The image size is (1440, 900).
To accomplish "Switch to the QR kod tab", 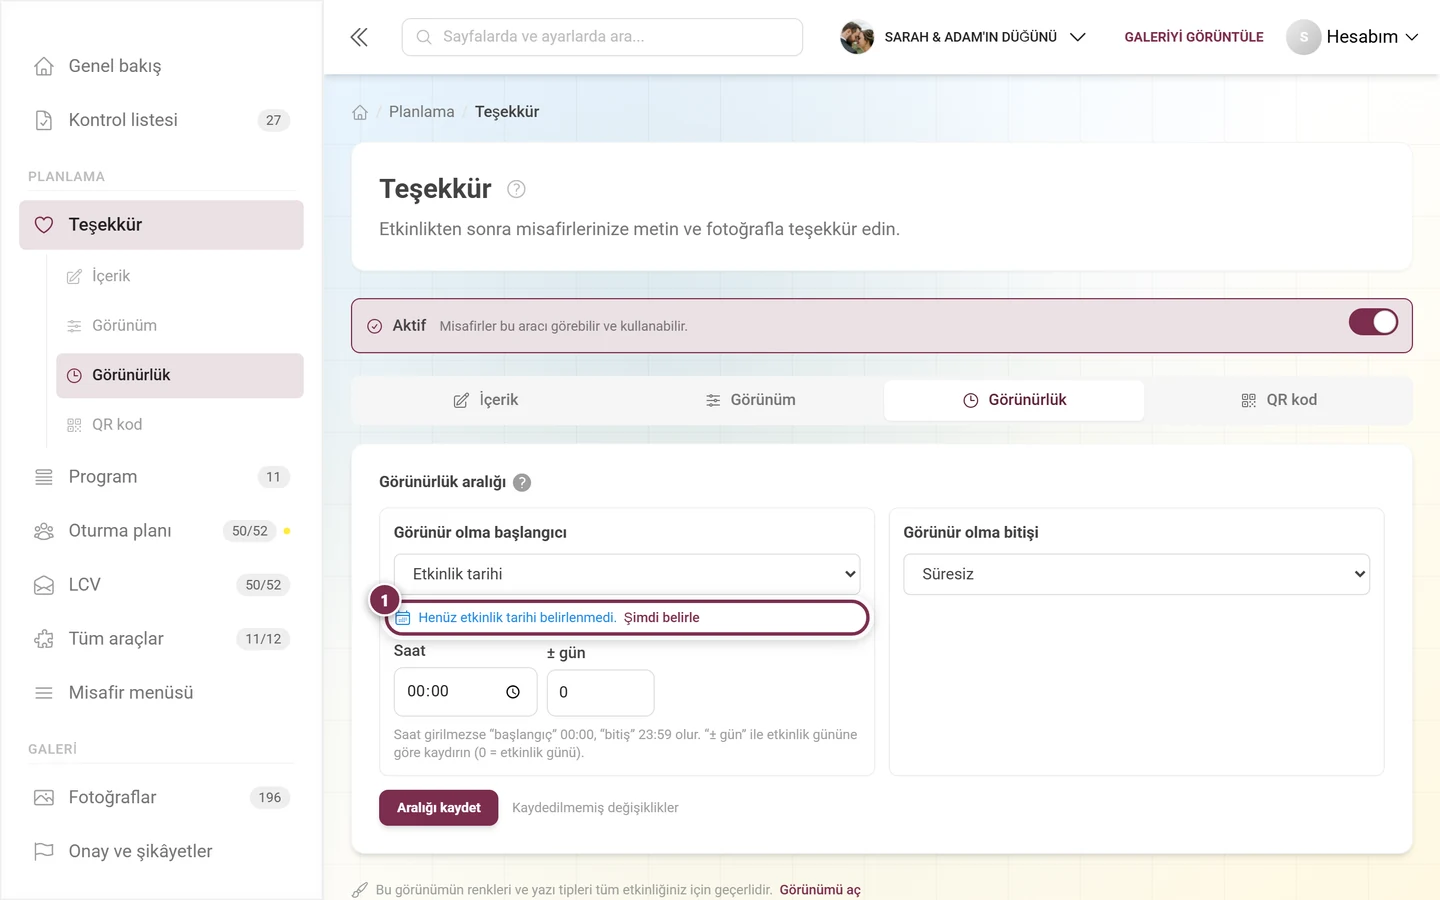I will coord(1278,400).
